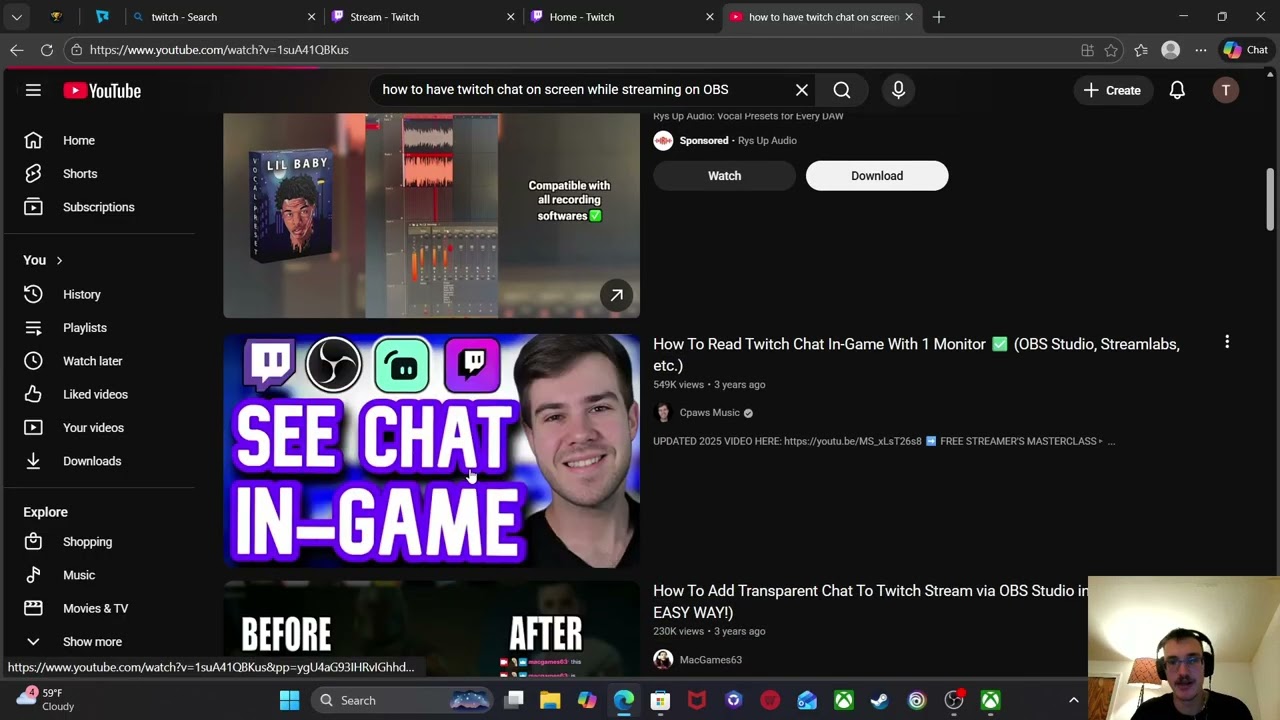
Task: Switch to the twitch - Search tab
Action: 223,17
